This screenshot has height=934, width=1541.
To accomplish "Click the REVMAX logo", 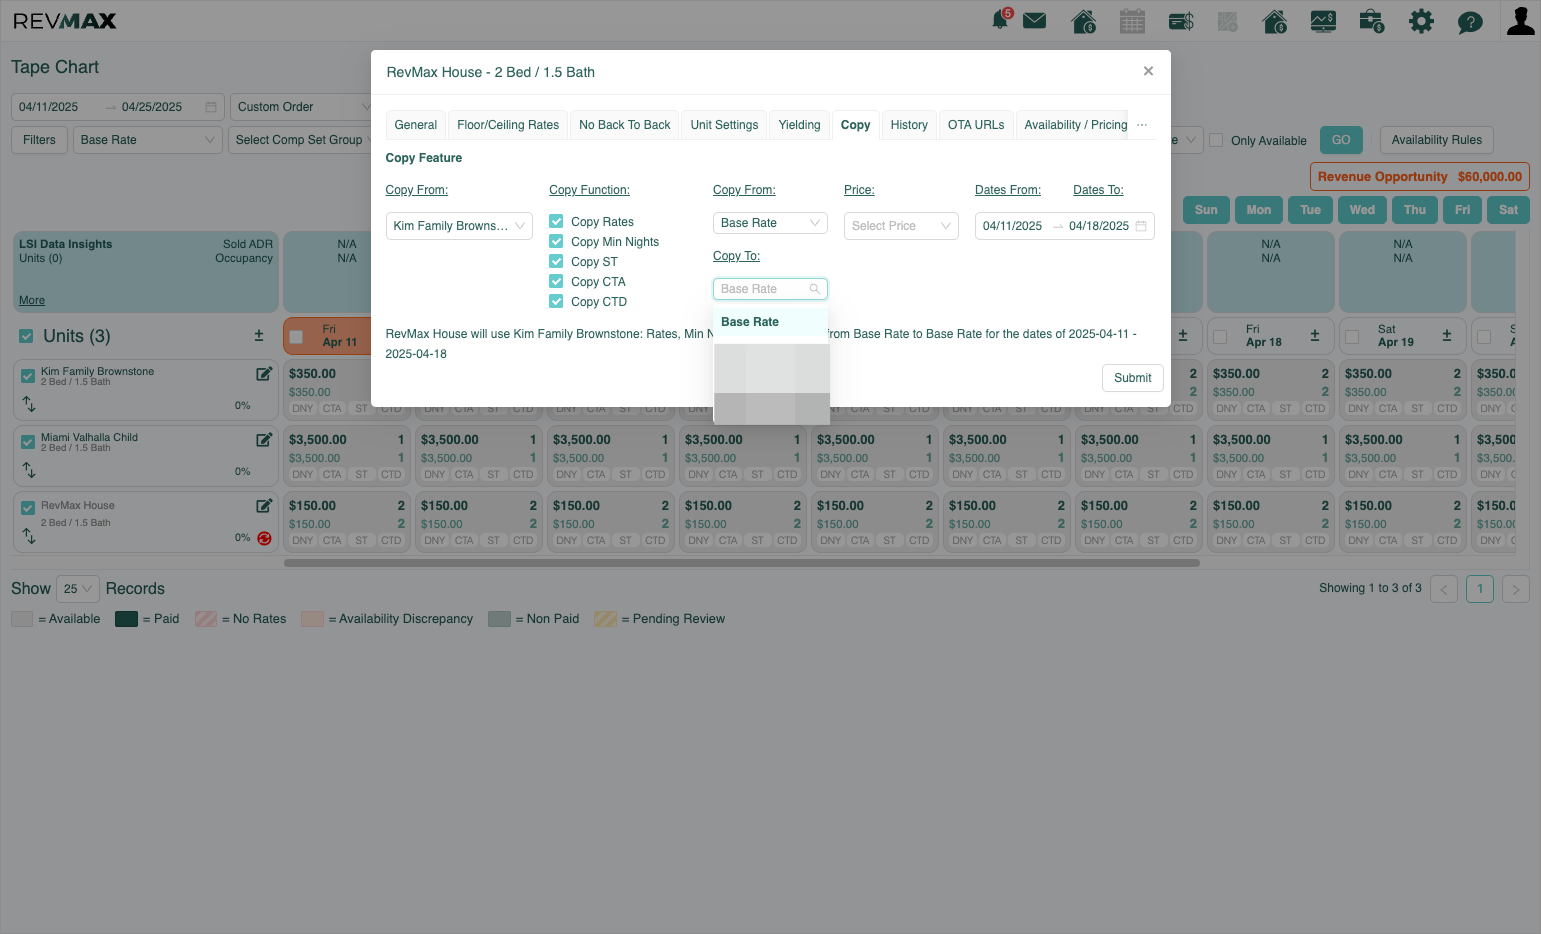I will coord(65,21).
